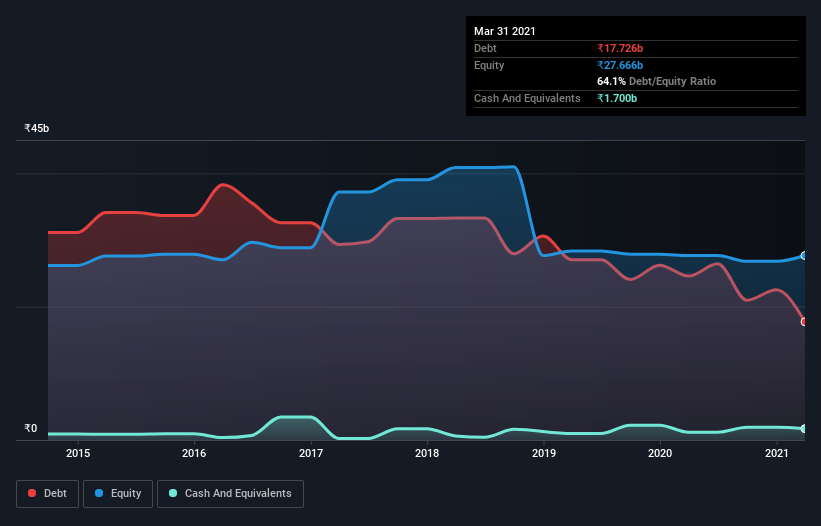
Task: Click the 2020 x-axis label
Action: (660, 453)
